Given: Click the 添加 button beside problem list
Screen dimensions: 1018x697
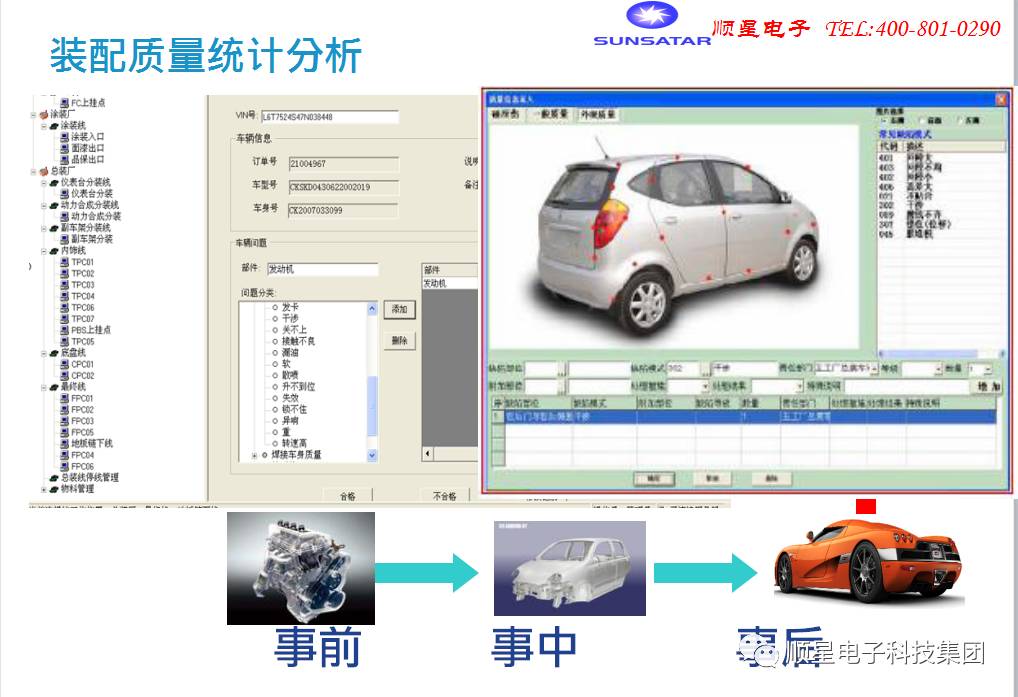Looking at the screenshot, I should tap(399, 310).
